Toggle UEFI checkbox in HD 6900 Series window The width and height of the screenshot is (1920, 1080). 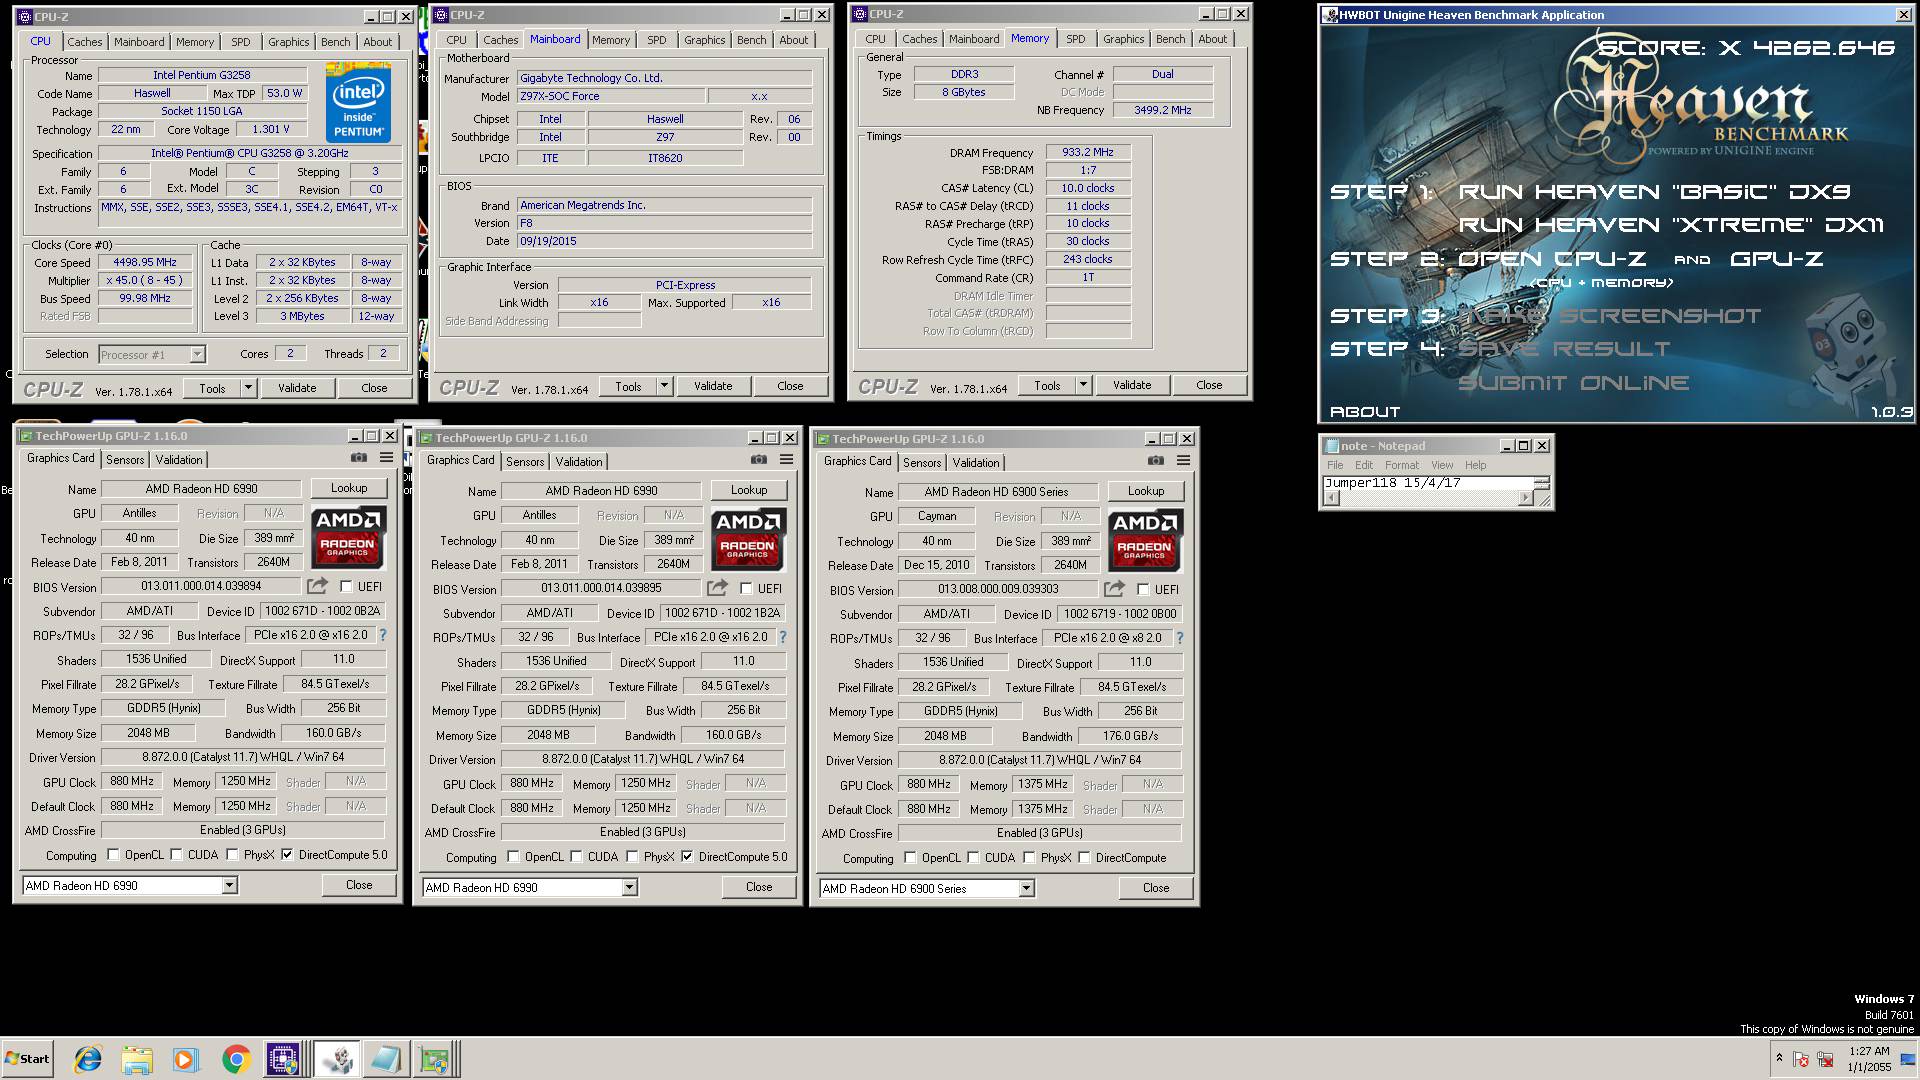[1143, 589]
